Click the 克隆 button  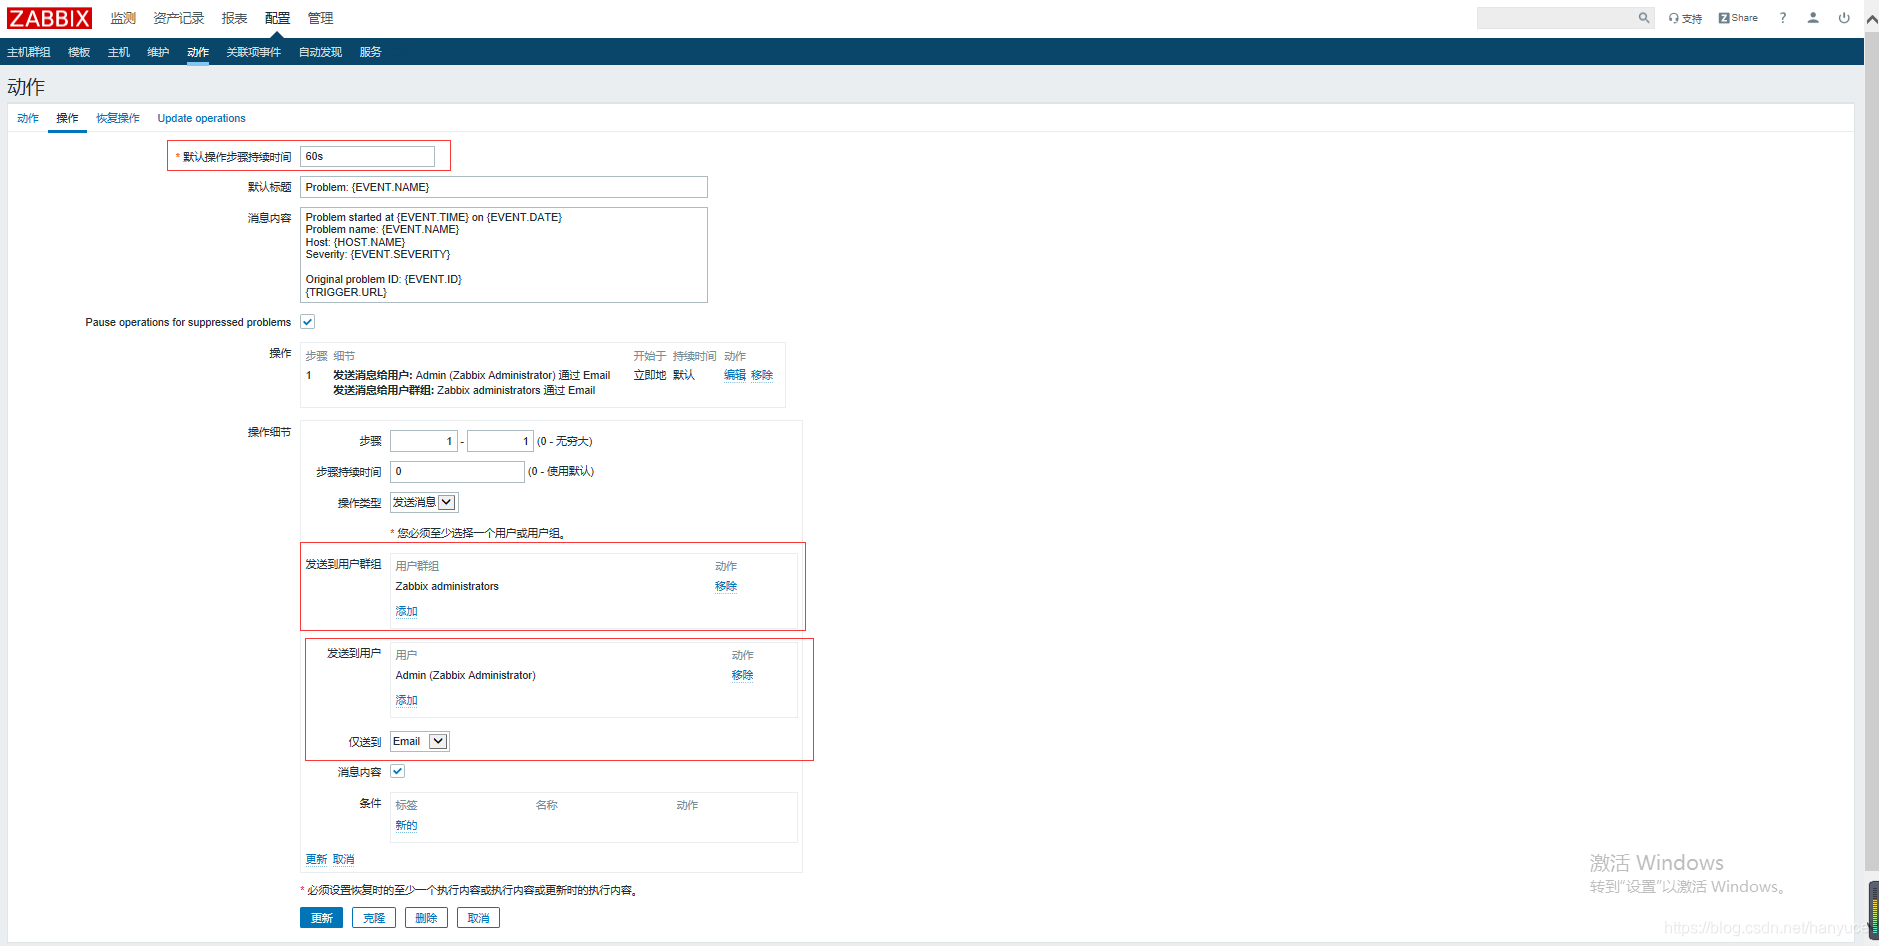(374, 918)
